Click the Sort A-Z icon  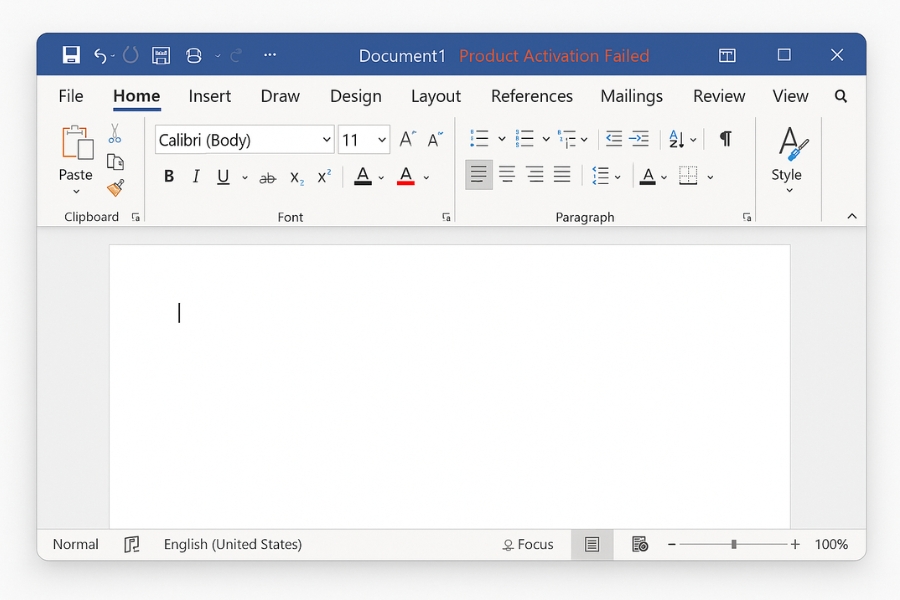(677, 139)
